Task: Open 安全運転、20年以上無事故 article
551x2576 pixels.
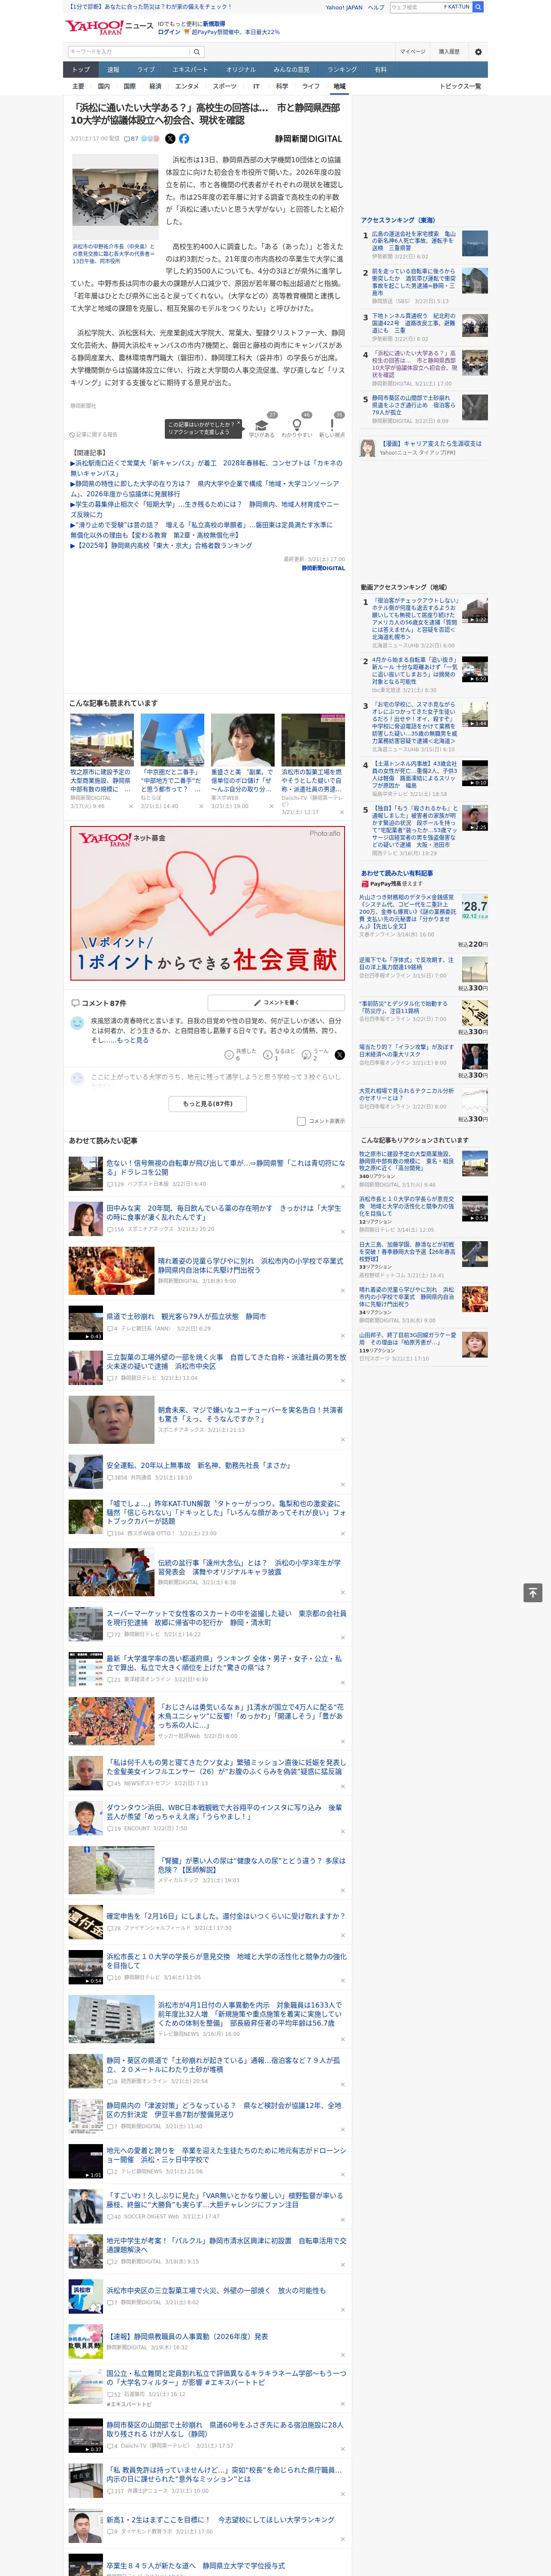Action: 199,1465
